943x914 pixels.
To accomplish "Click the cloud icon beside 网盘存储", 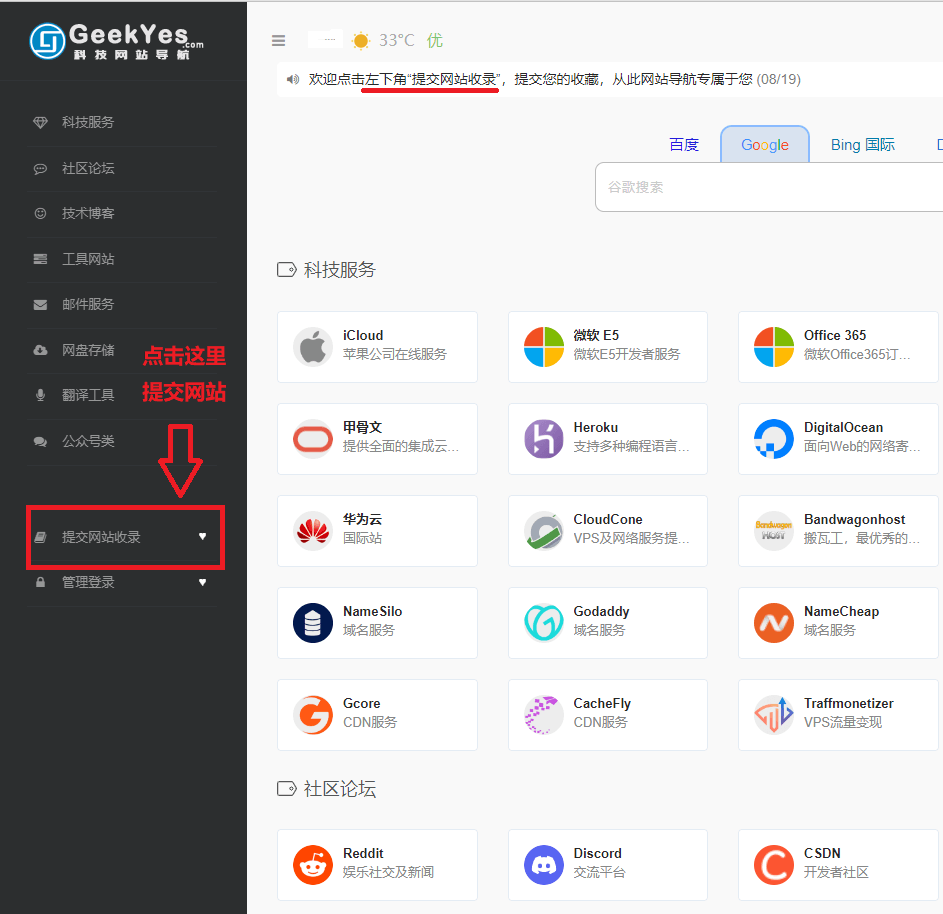I will coord(40,350).
